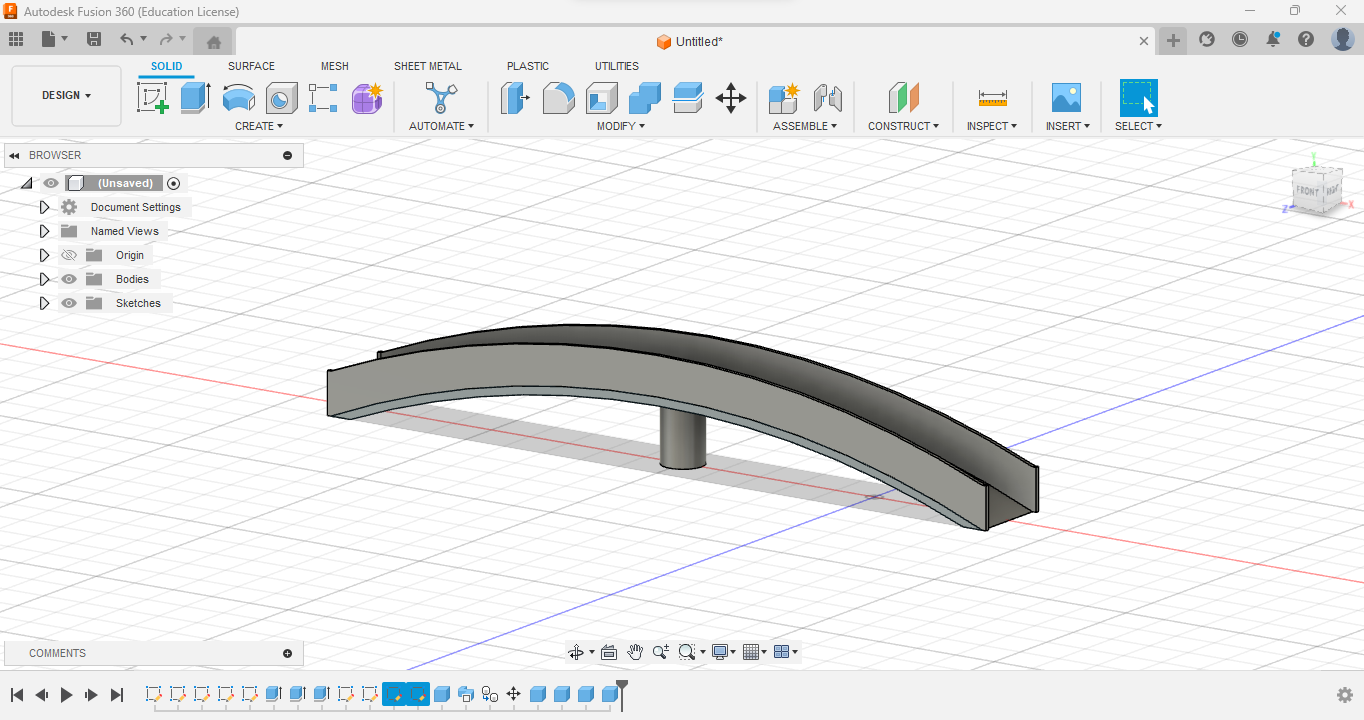Expand the Comments panel
The image size is (1364, 720).
tap(288, 653)
